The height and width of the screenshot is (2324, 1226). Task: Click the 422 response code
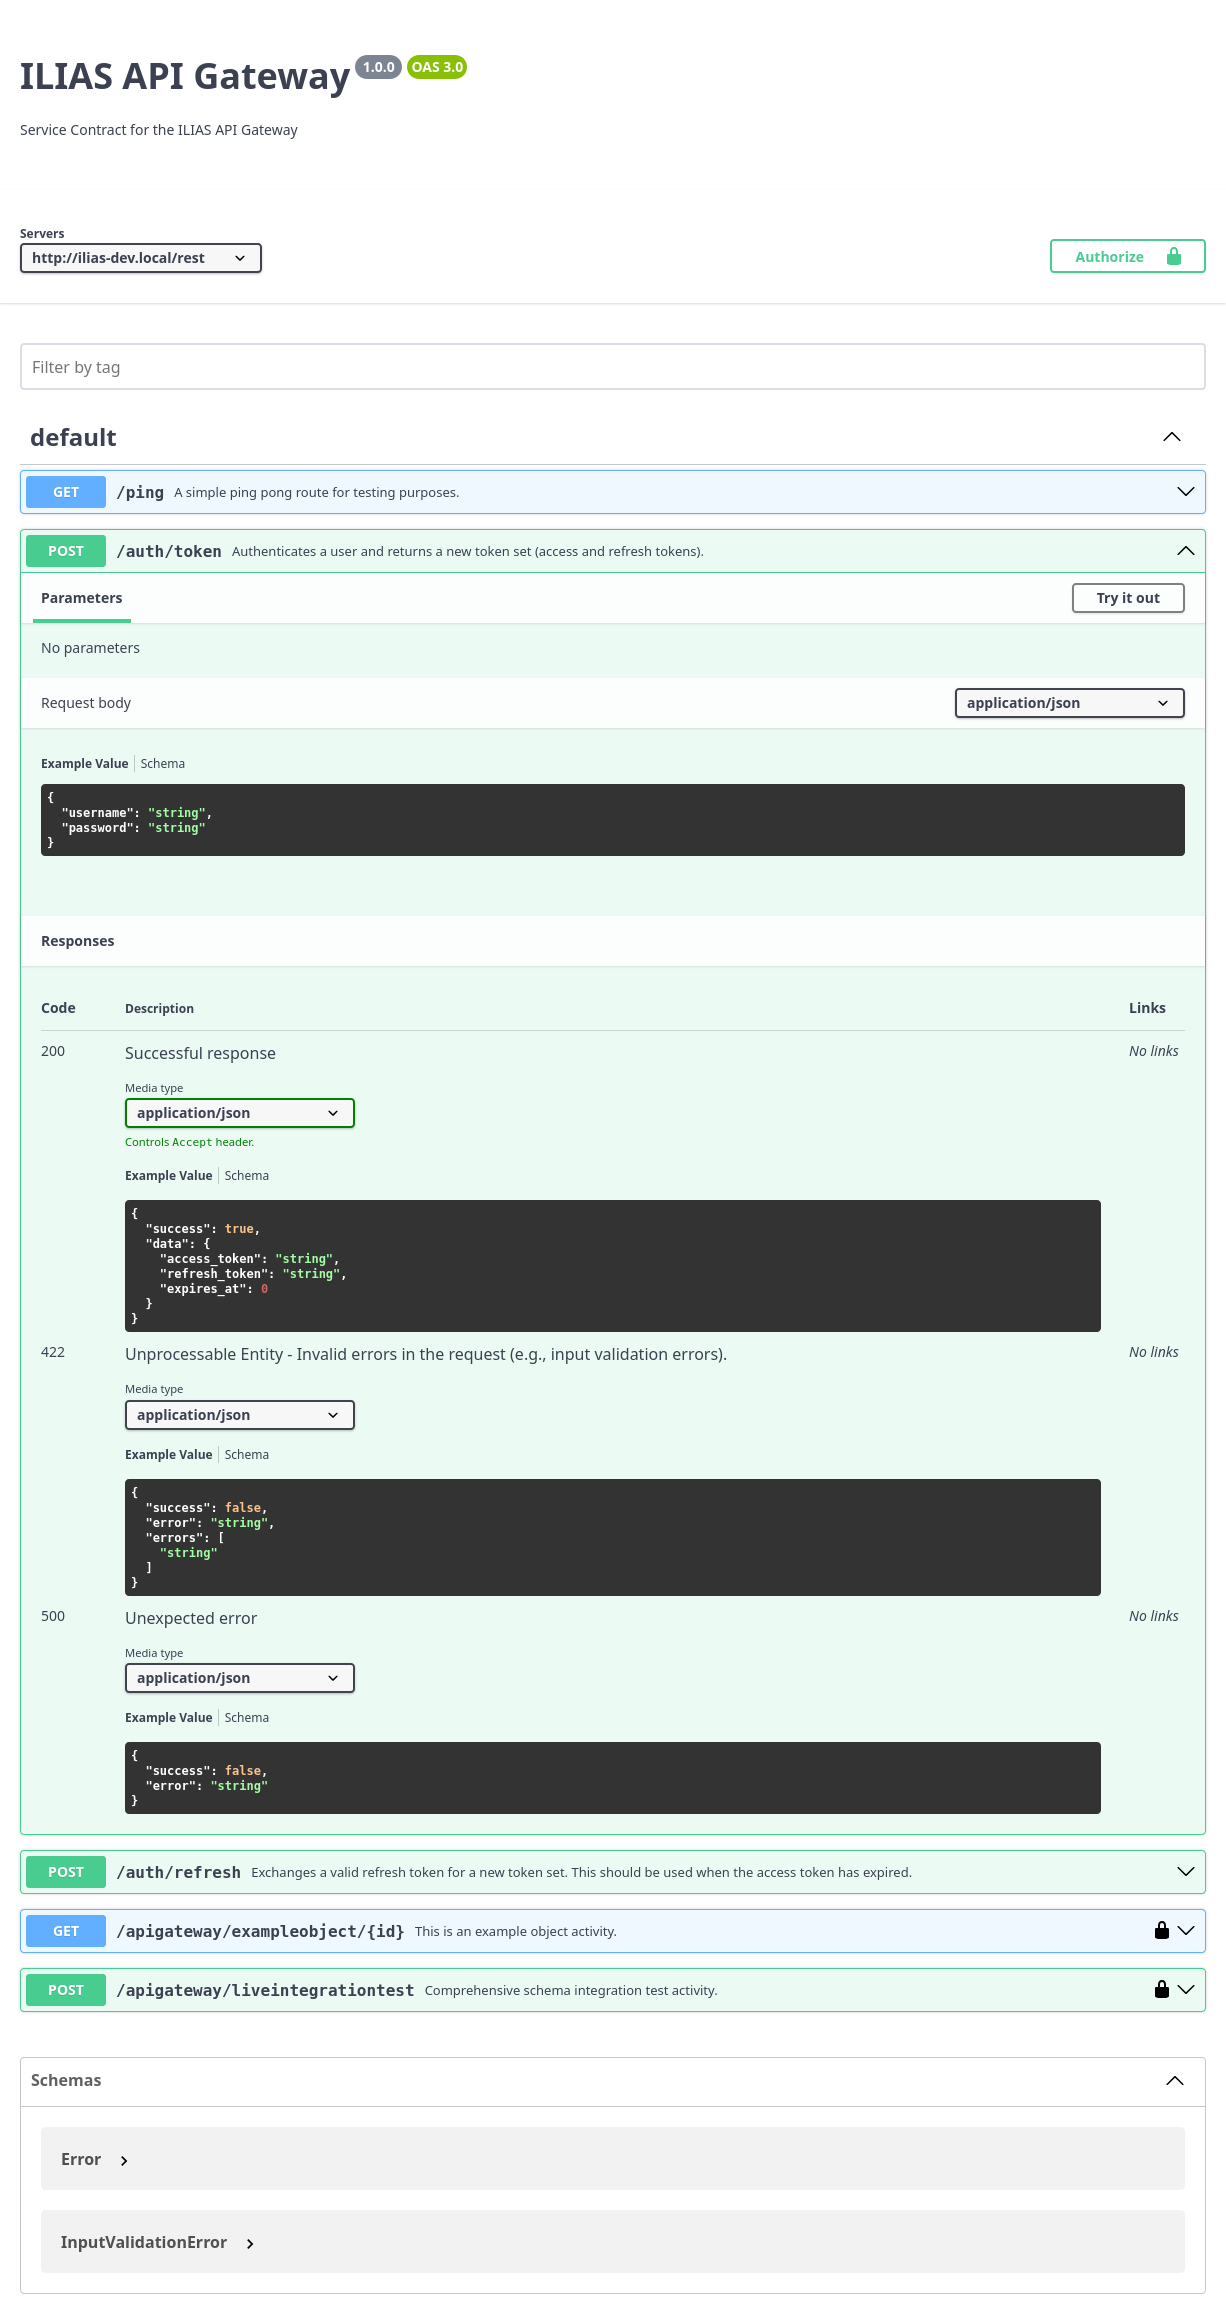[53, 1352]
